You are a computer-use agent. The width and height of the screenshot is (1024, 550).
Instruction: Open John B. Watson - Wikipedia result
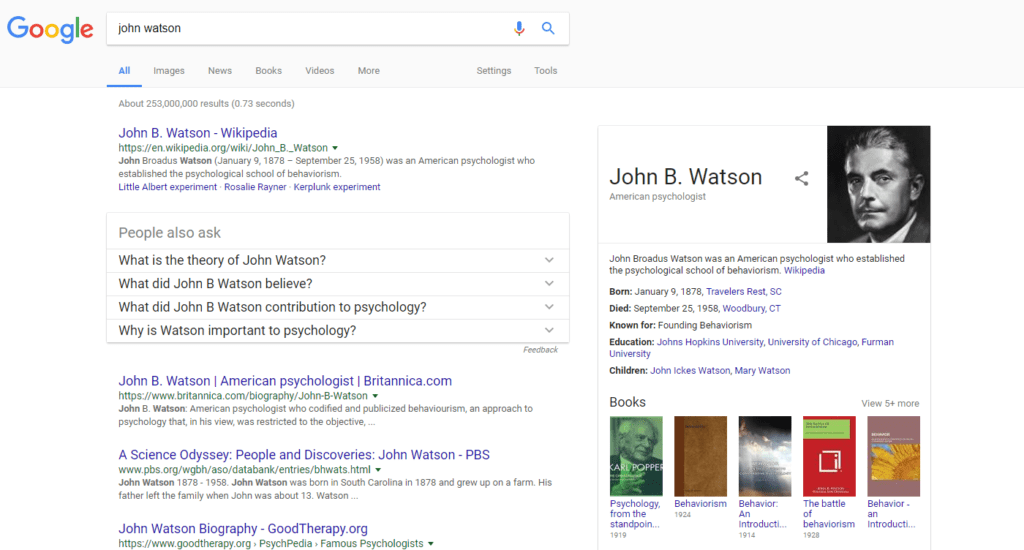pyautogui.click(x=198, y=133)
